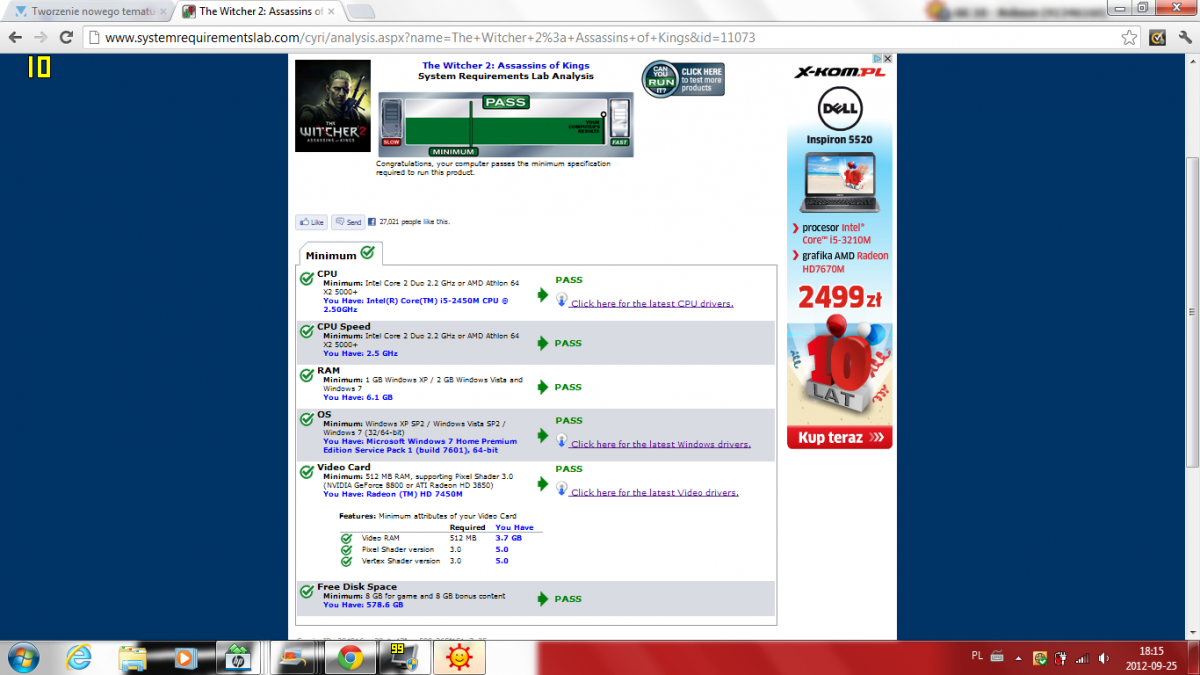The height and width of the screenshot is (675, 1200).
Task: Open the volume speaker tray icon
Action: 1102,657
